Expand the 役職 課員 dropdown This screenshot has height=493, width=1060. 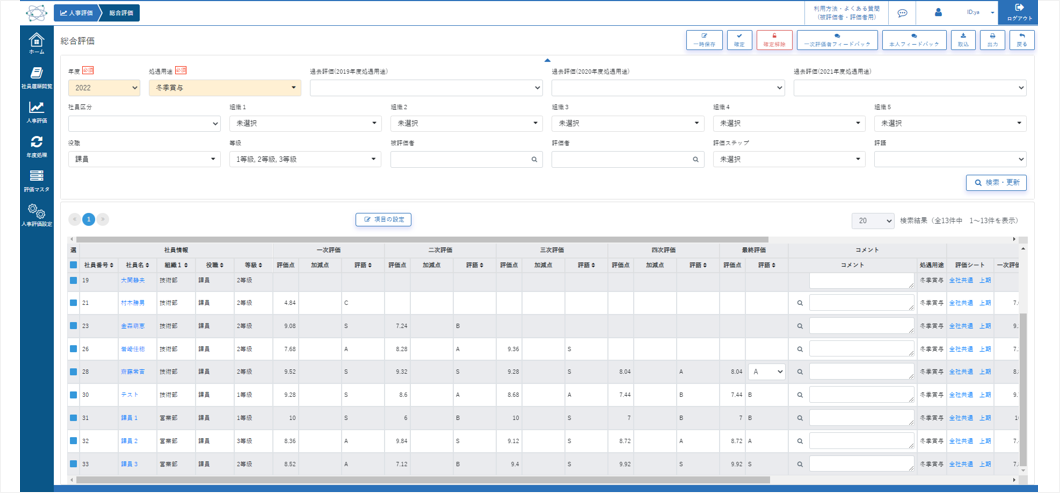[143, 159]
